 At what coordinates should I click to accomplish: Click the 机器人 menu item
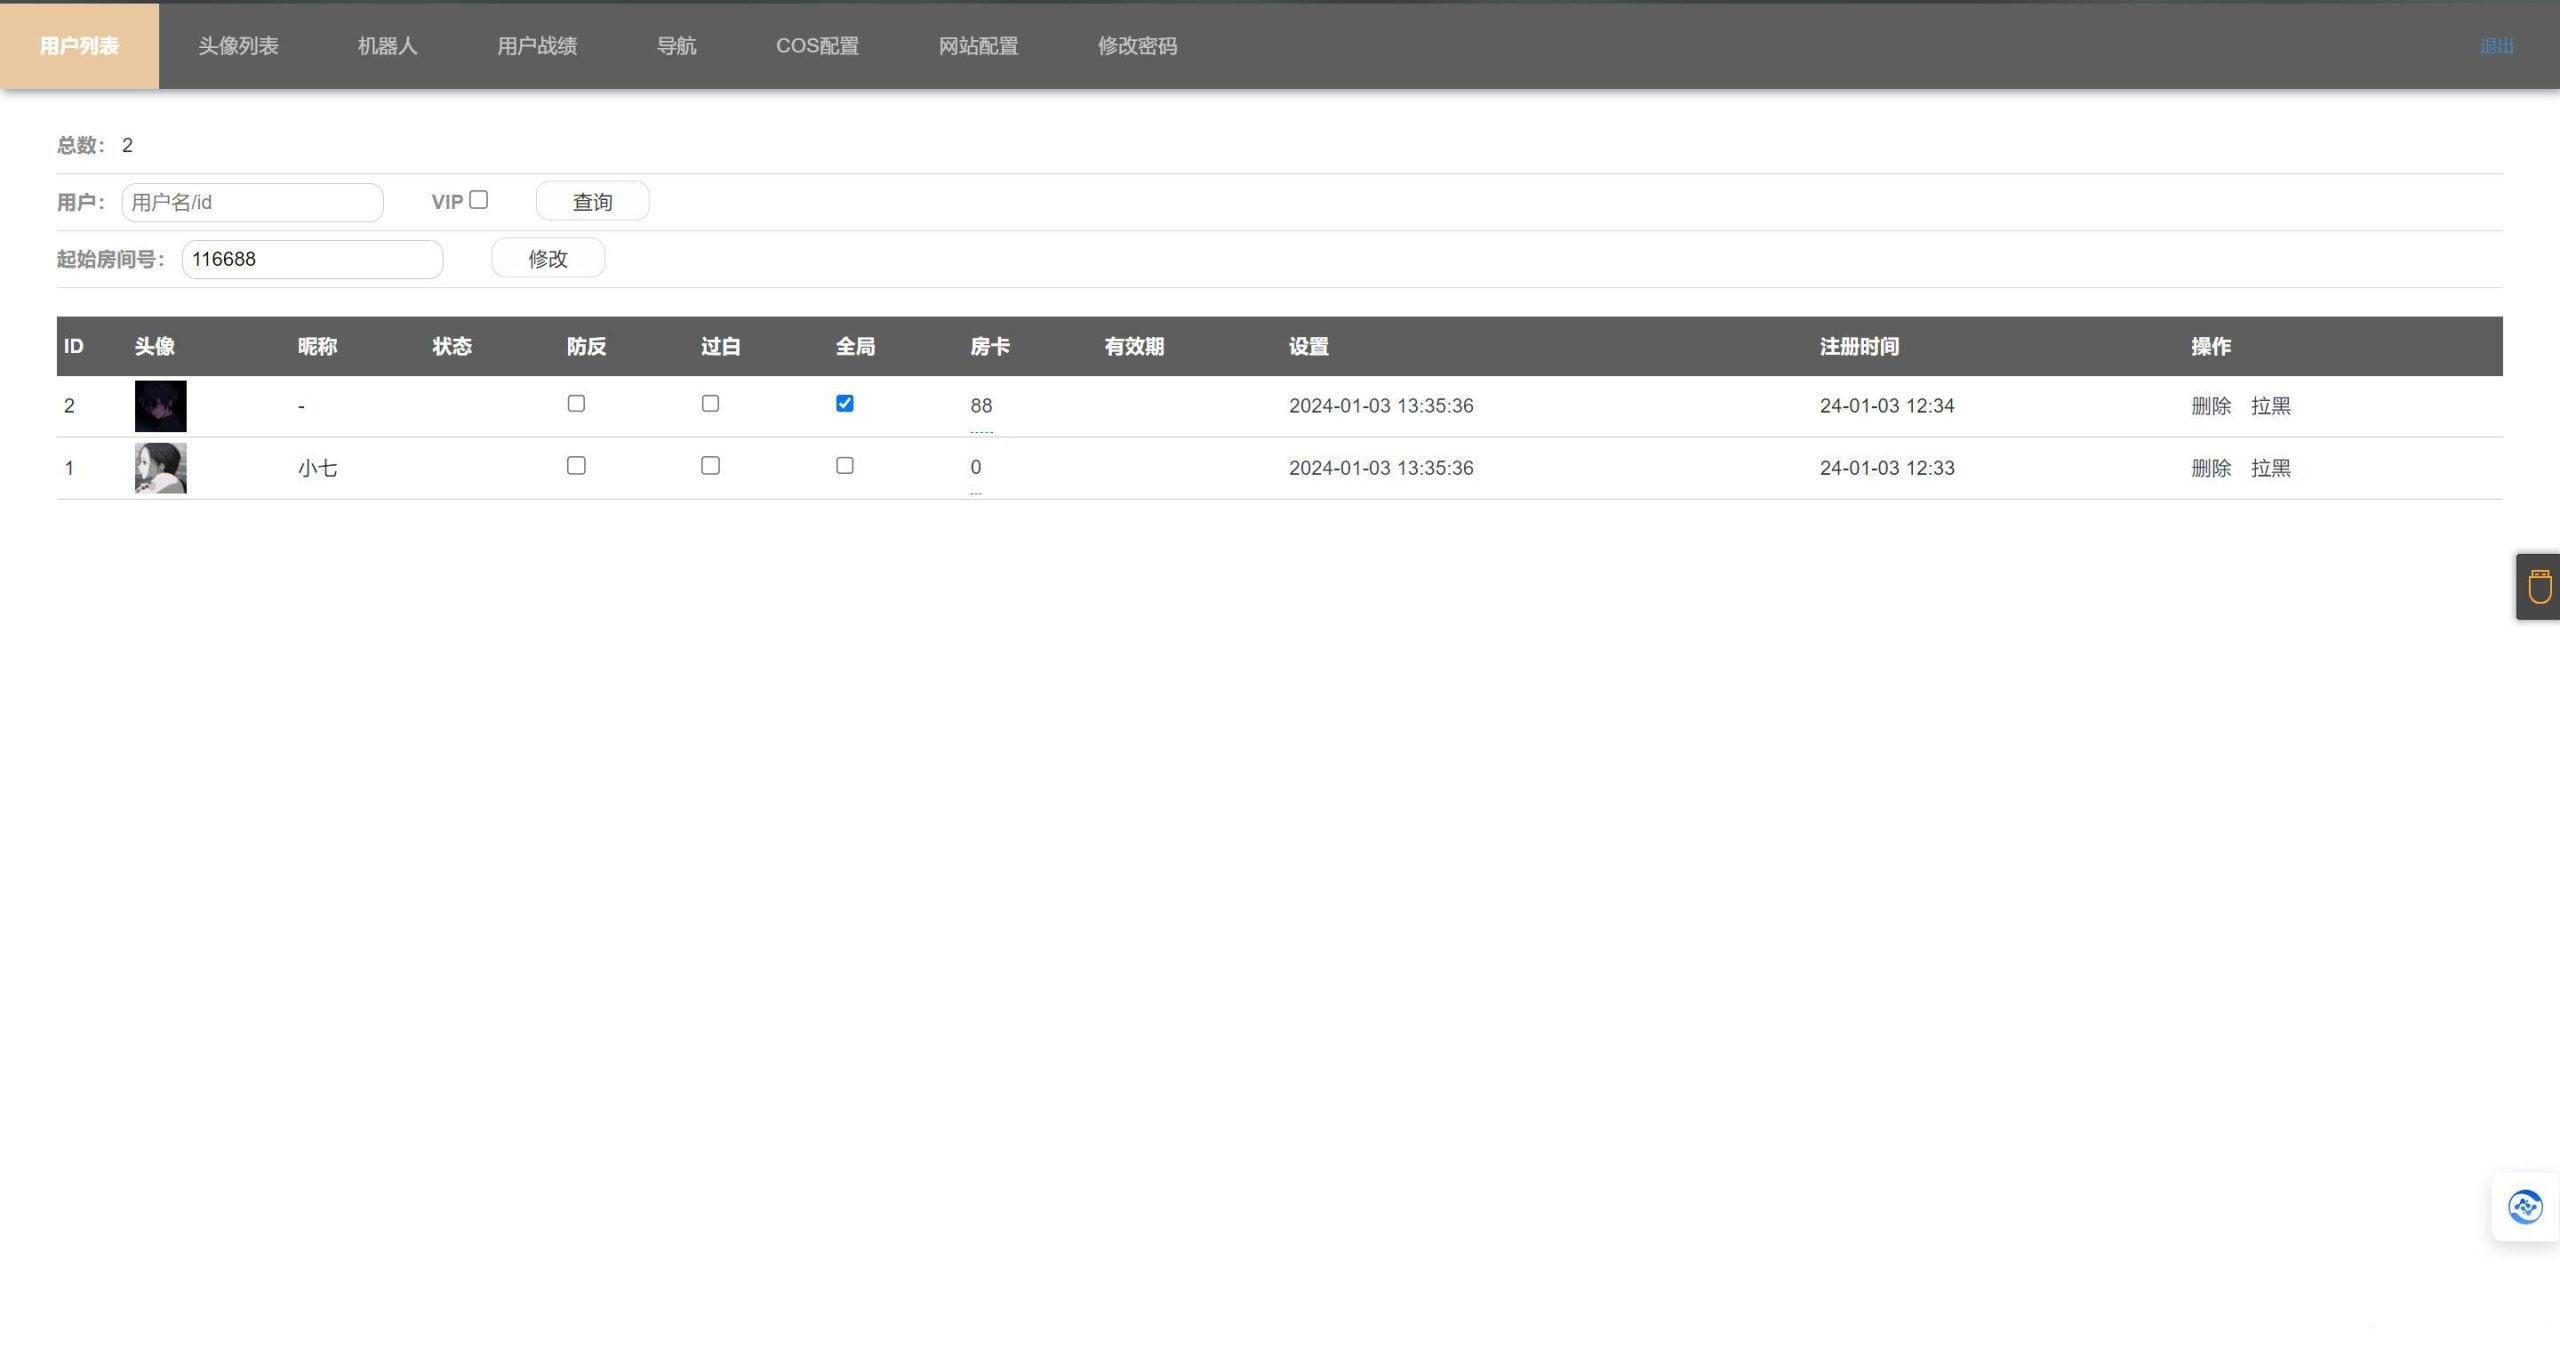[386, 46]
